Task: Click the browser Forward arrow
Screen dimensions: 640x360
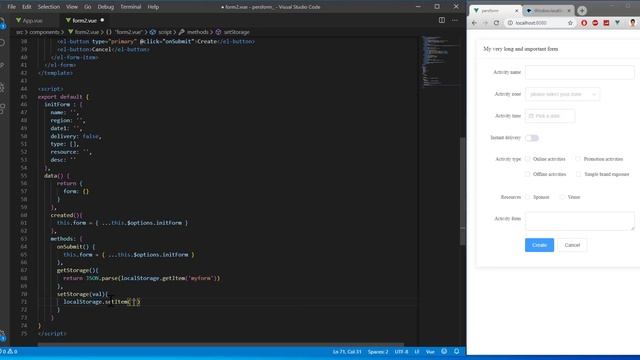Action: tap(485, 23)
